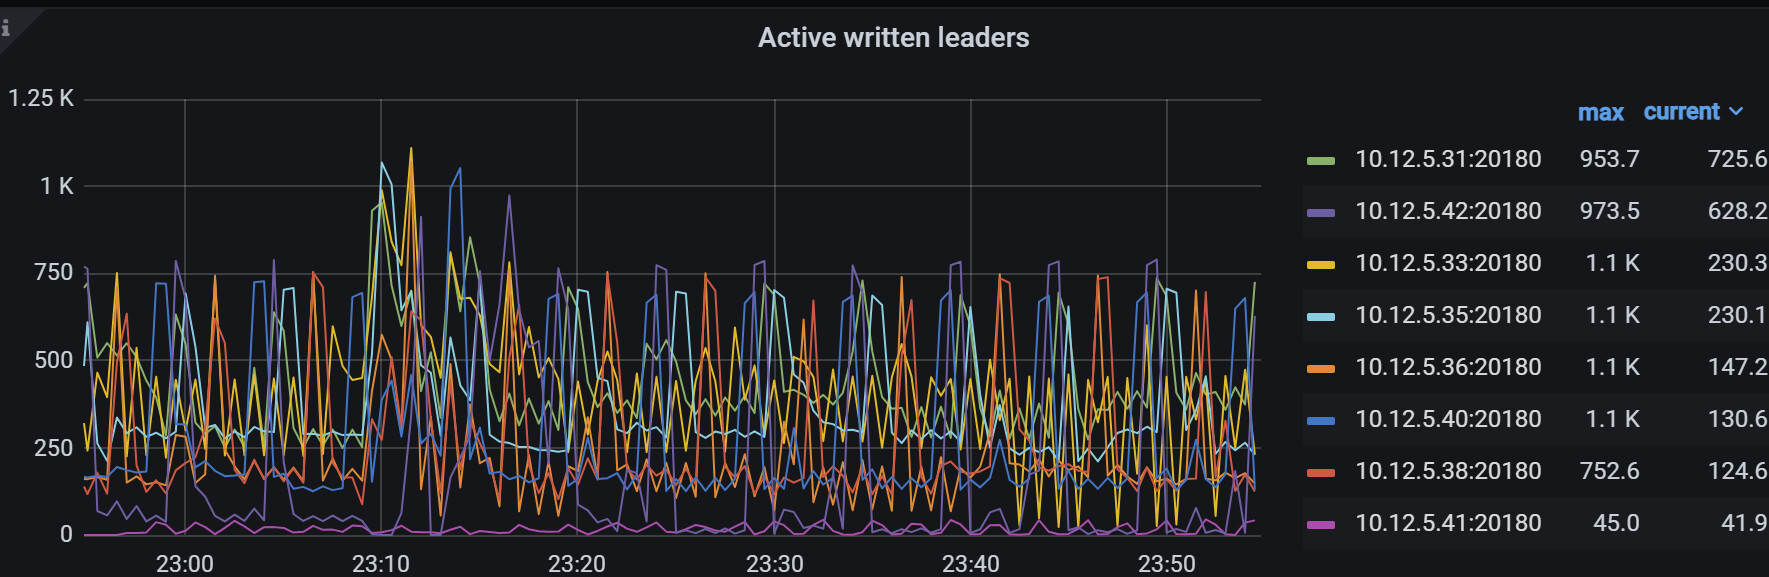Click the 23:00 x-axis time label

click(185, 564)
